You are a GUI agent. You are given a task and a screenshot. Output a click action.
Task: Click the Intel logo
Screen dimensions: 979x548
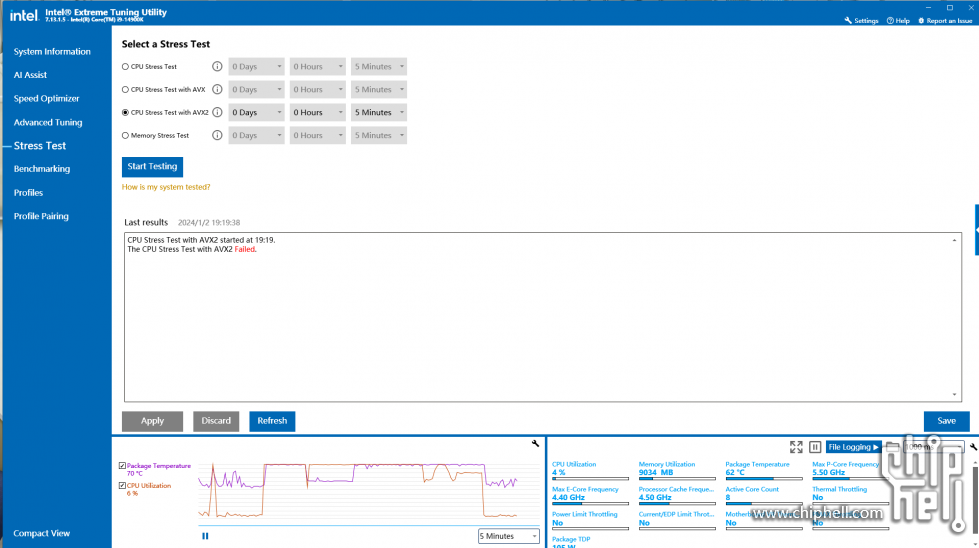24,15
